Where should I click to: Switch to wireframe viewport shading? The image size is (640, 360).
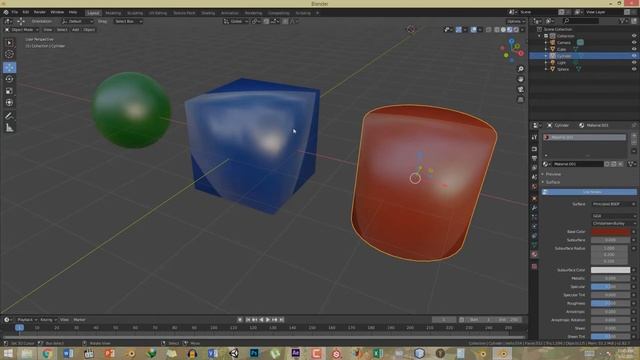point(497,30)
